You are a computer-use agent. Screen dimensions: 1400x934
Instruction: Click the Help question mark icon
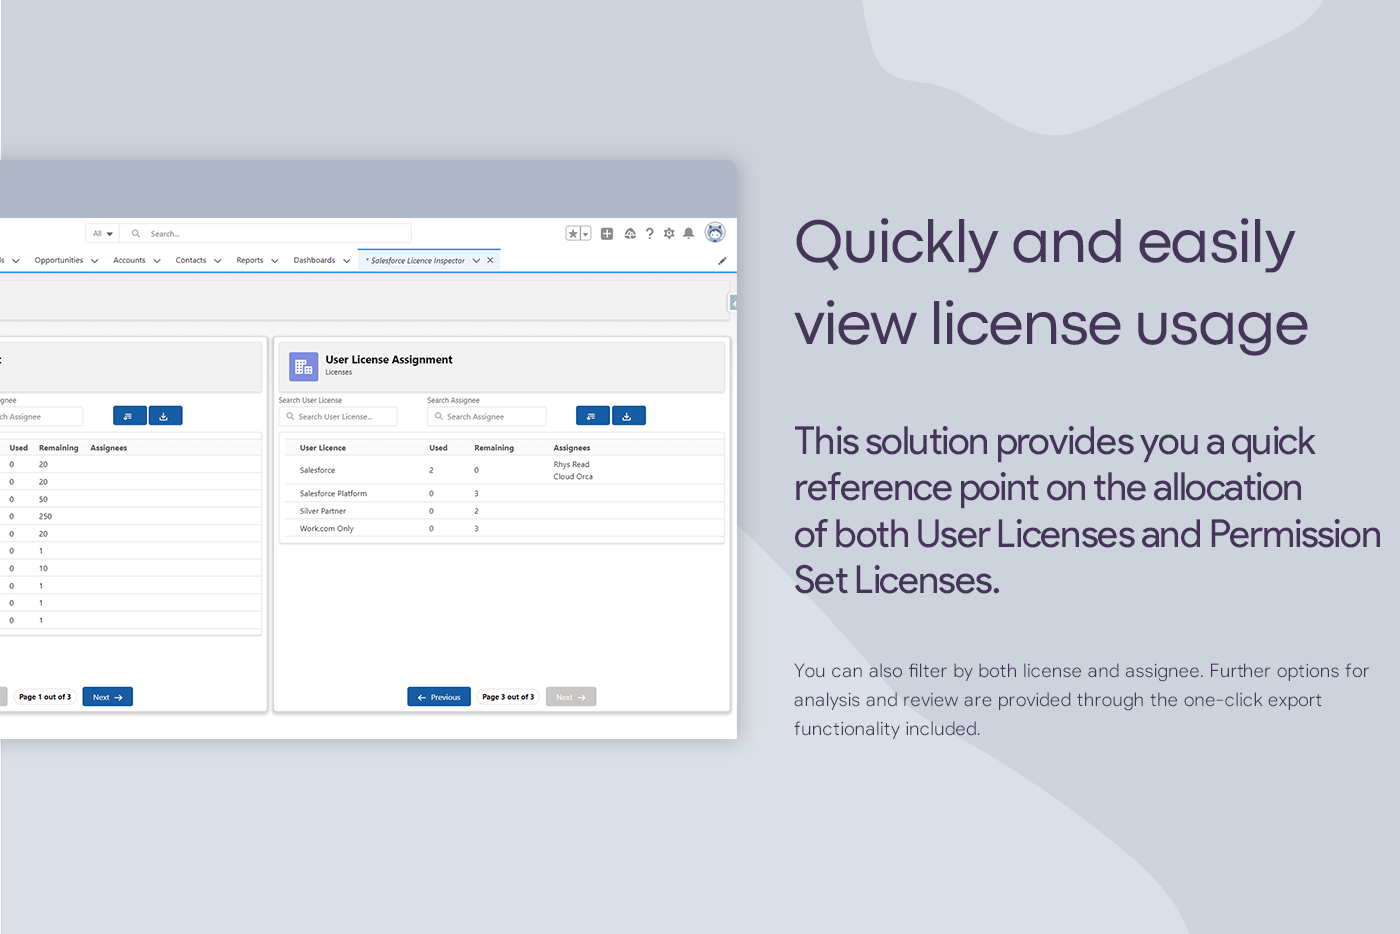point(650,233)
